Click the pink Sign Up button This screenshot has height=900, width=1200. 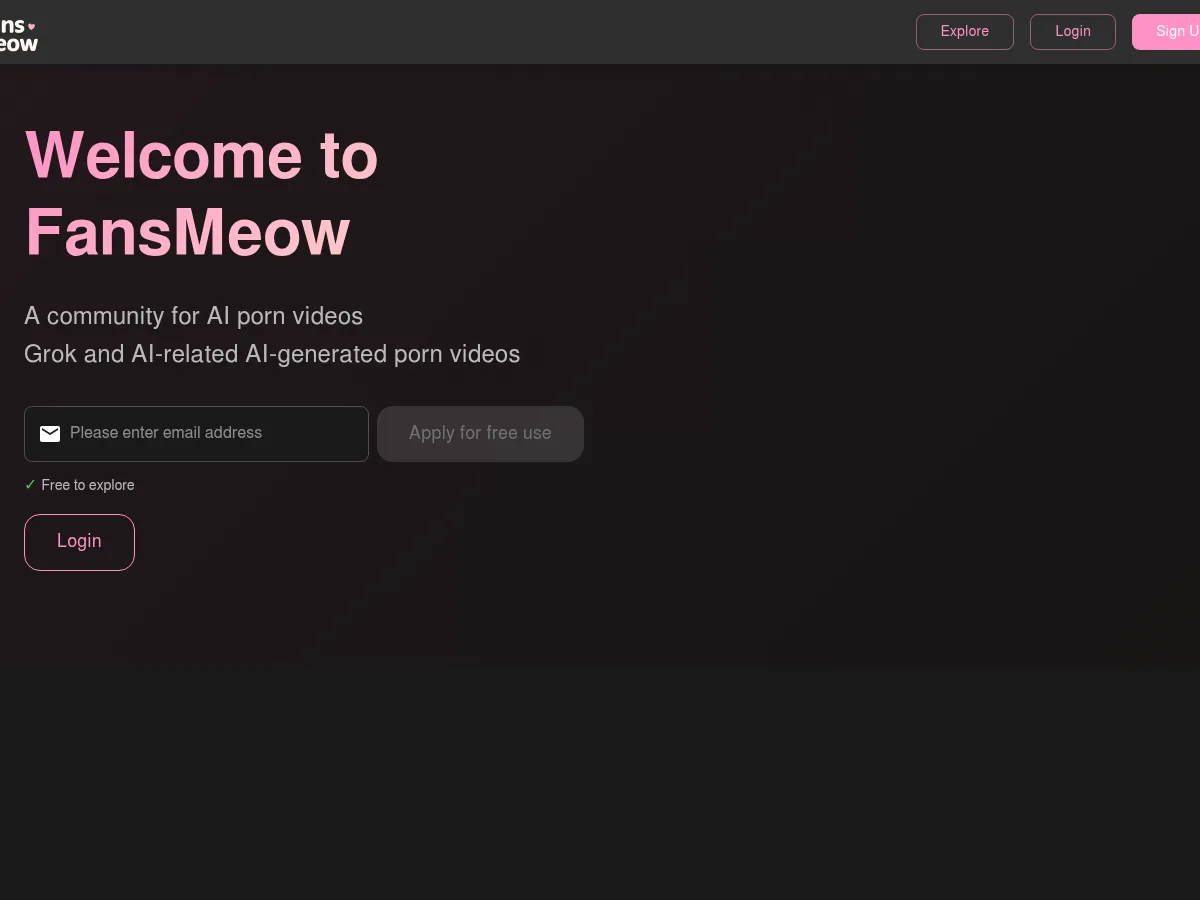coord(1167,31)
